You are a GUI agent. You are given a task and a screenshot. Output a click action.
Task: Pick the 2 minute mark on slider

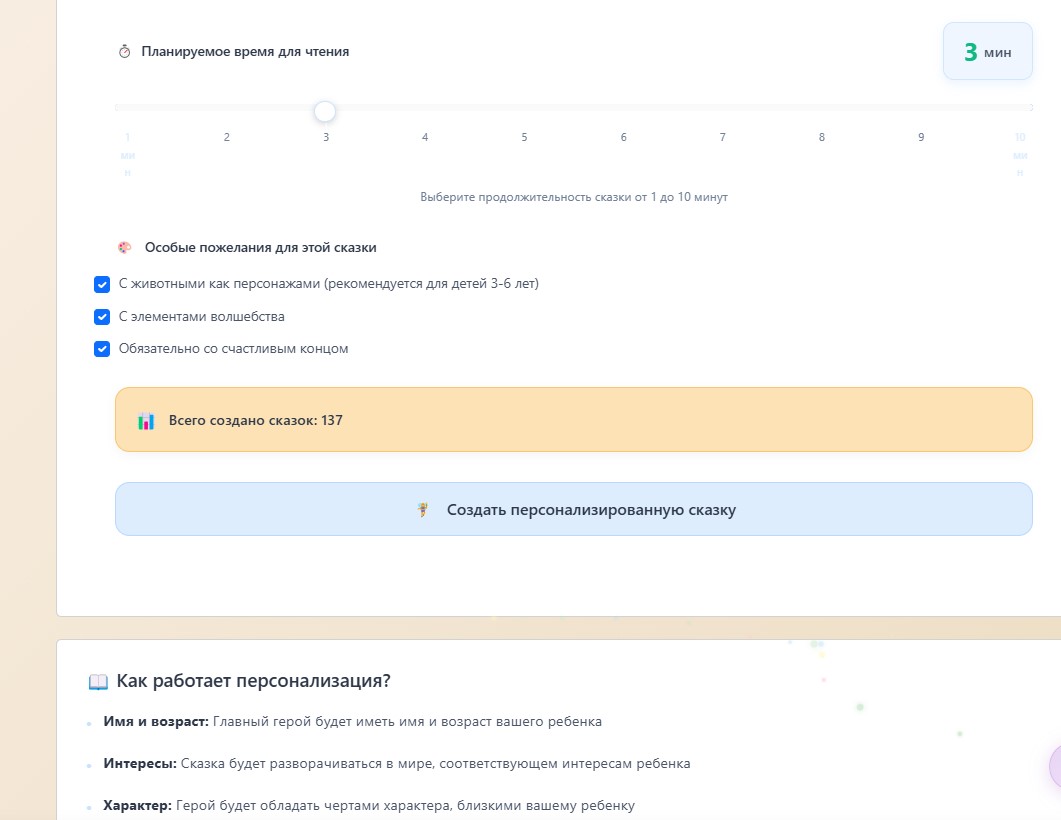click(227, 137)
